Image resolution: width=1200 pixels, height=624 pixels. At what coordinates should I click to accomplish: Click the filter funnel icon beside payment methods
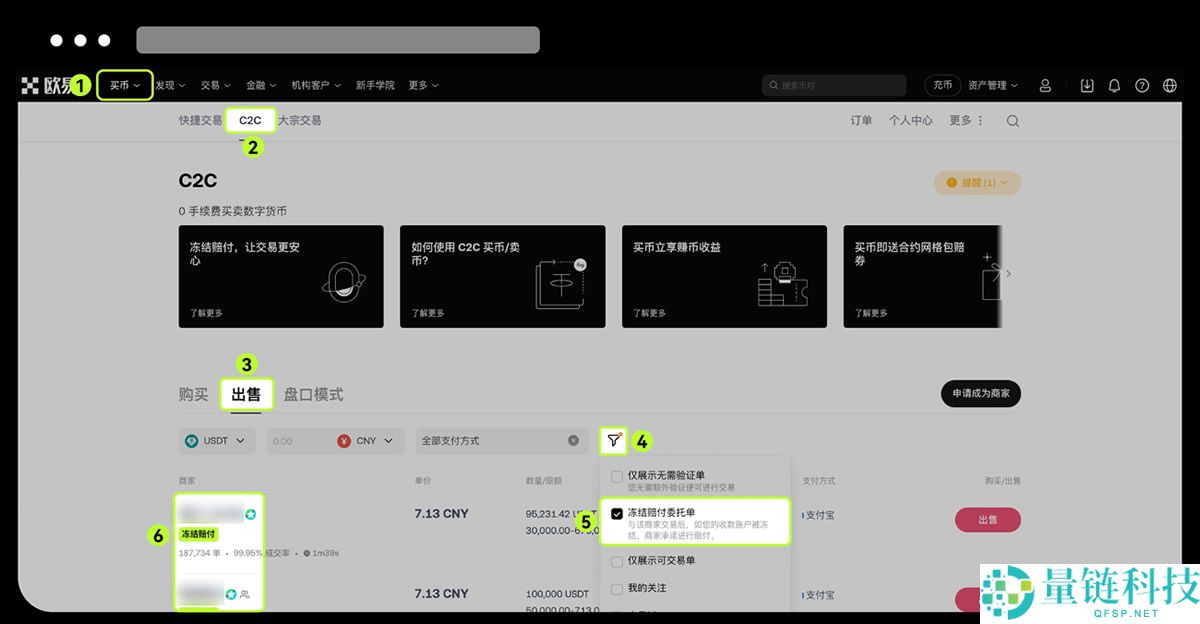(x=613, y=440)
